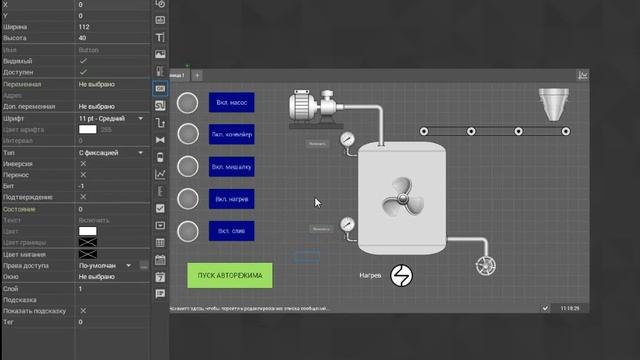Viewport: 640px width, 360px height.
Task: Add a new page tab with plus
Action: tap(197, 75)
